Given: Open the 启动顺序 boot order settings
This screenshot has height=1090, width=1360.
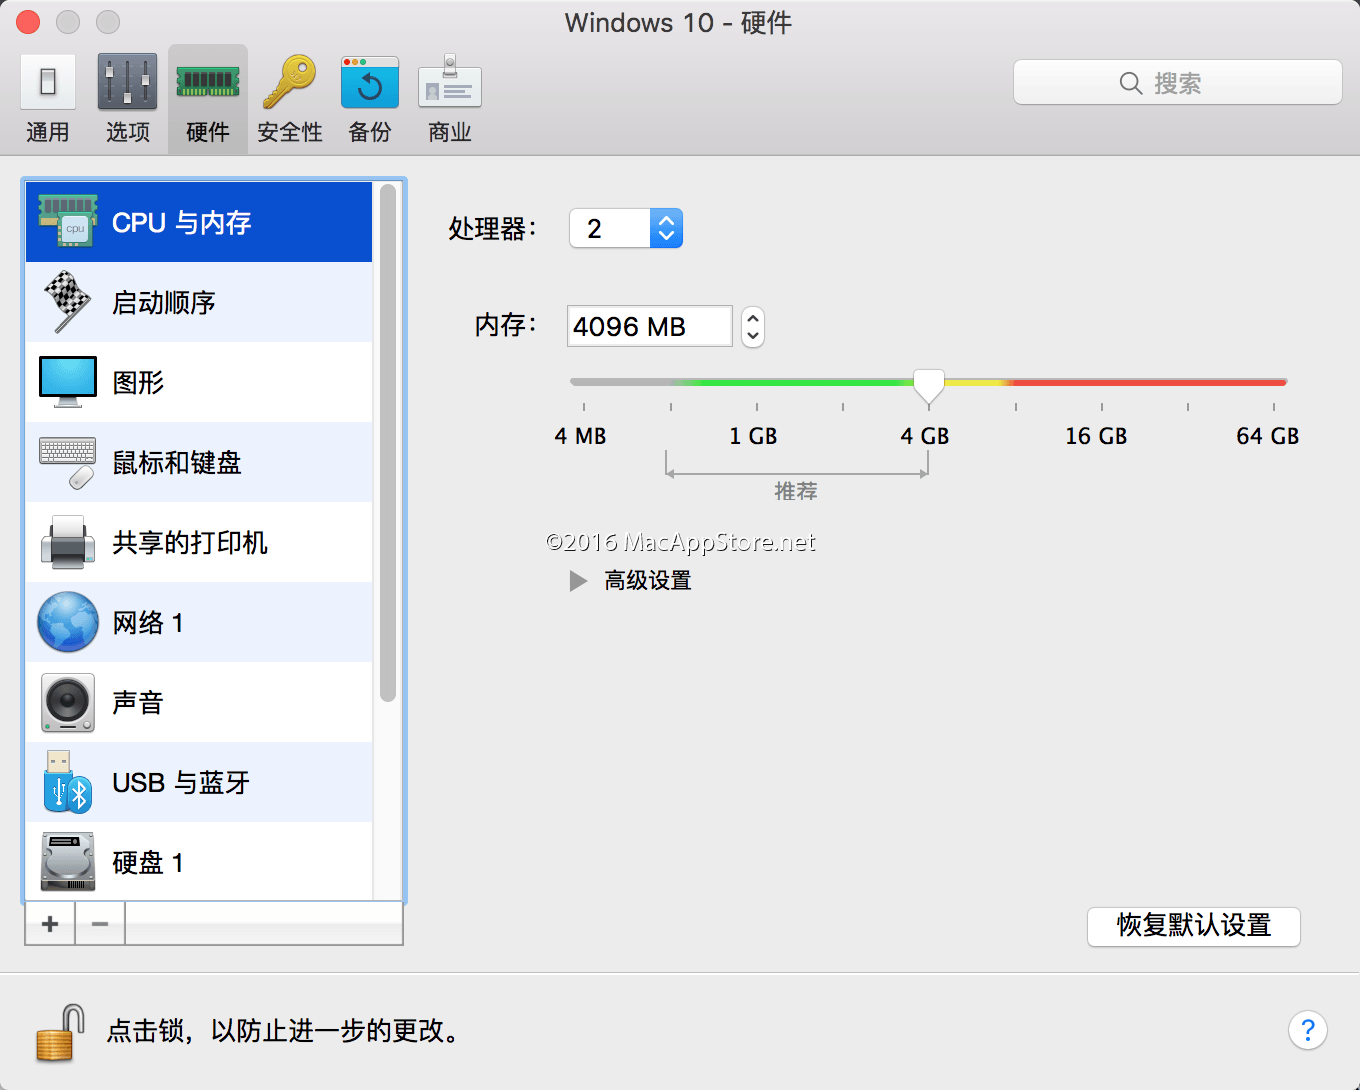Looking at the screenshot, I should (x=163, y=302).
